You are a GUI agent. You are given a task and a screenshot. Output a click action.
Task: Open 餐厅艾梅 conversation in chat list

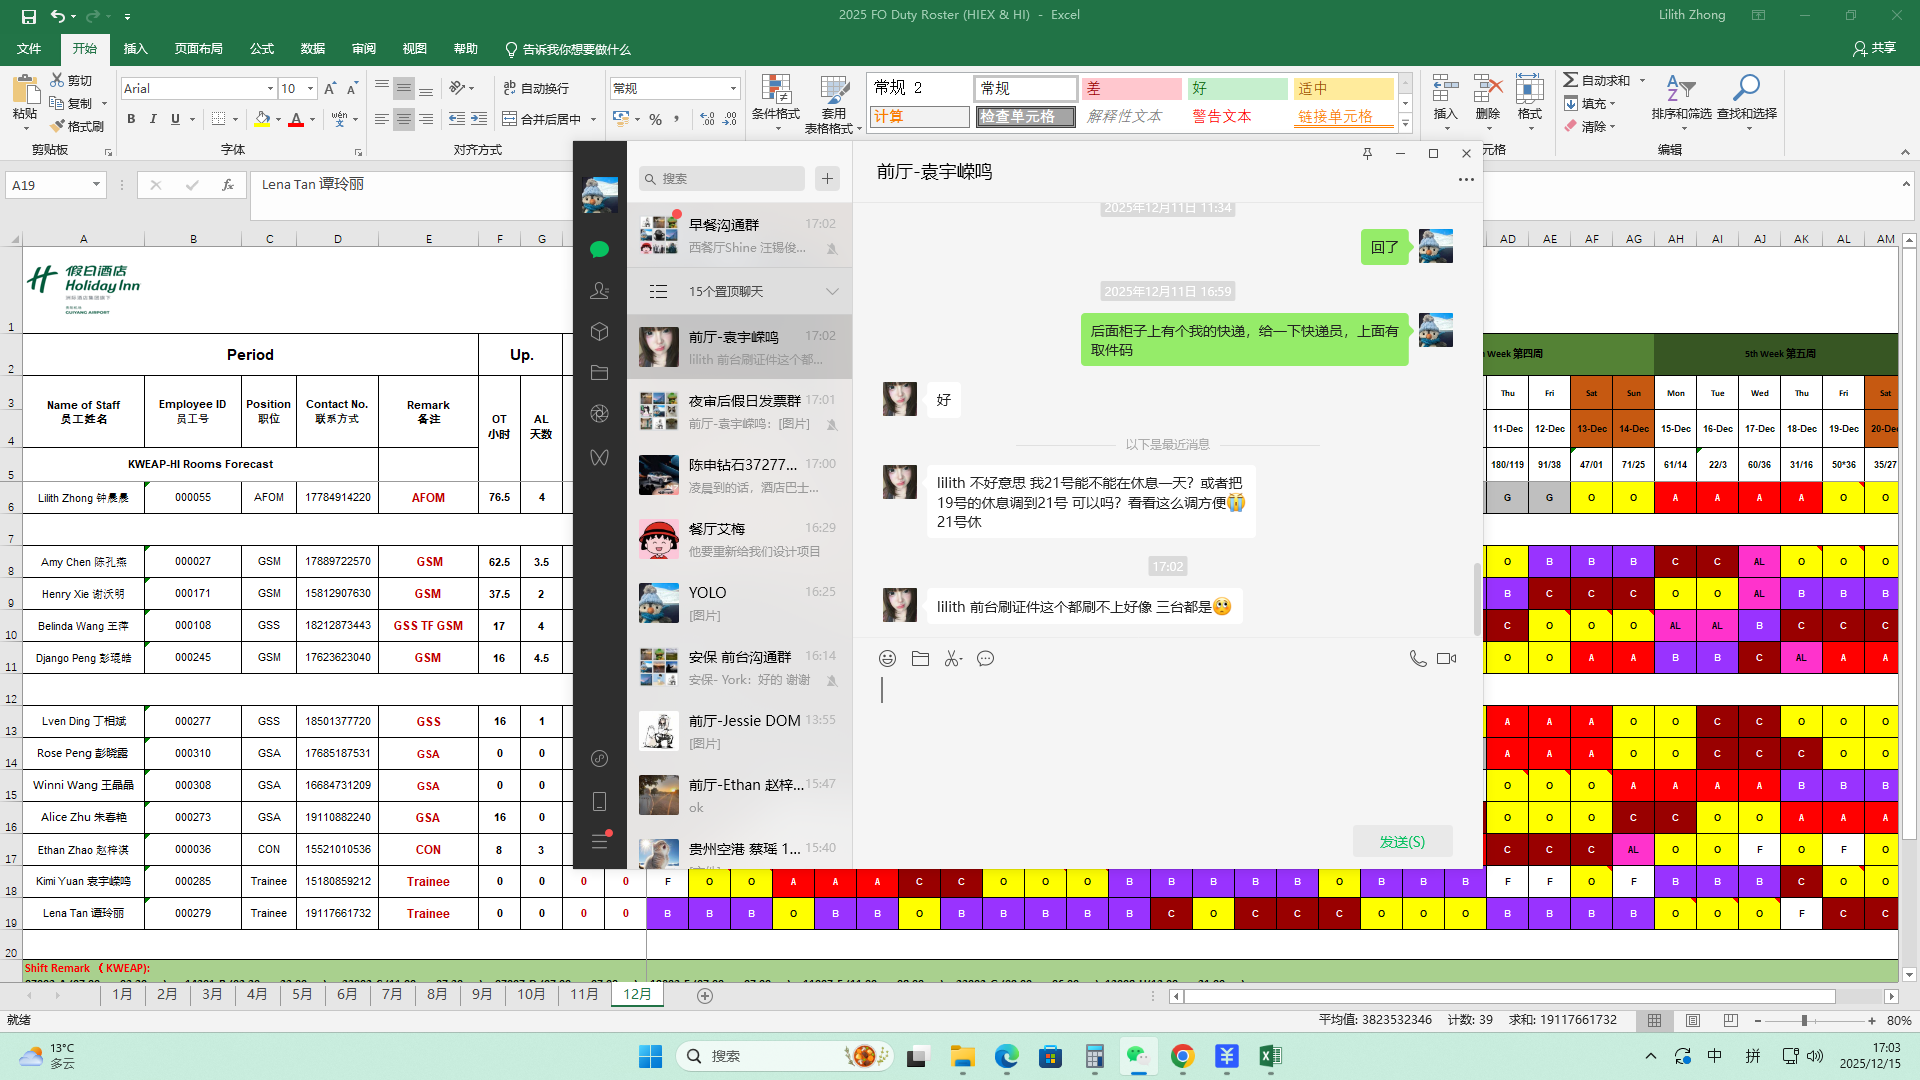(x=739, y=539)
